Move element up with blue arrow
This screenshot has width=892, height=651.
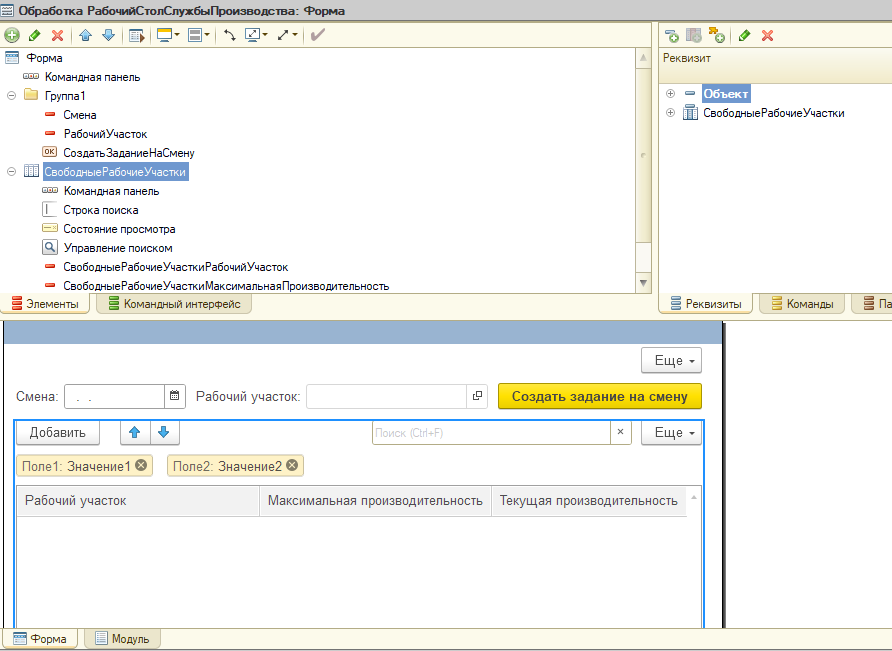(86, 35)
